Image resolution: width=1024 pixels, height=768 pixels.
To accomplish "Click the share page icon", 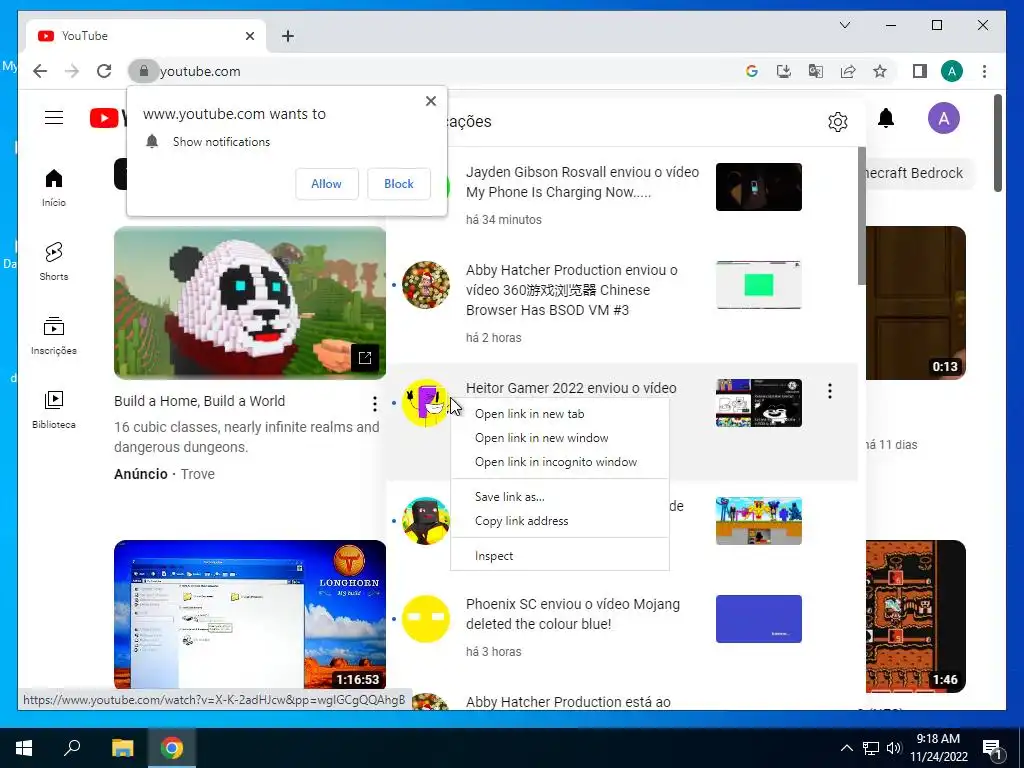I will click(x=848, y=71).
